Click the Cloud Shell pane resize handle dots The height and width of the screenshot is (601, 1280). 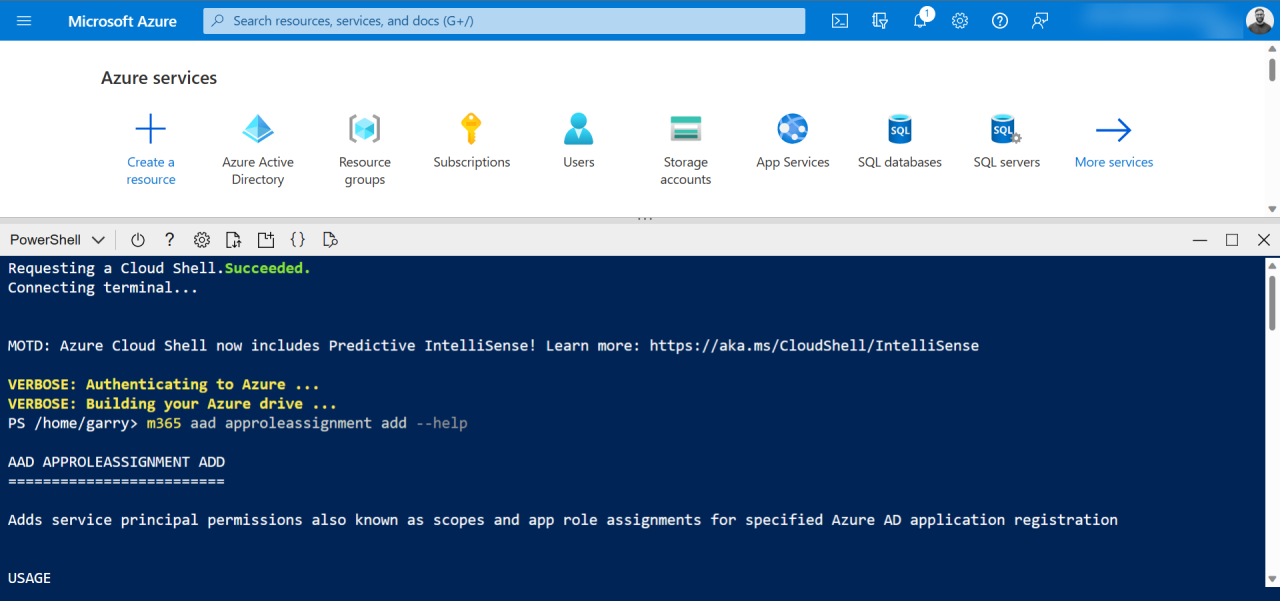(x=644, y=218)
